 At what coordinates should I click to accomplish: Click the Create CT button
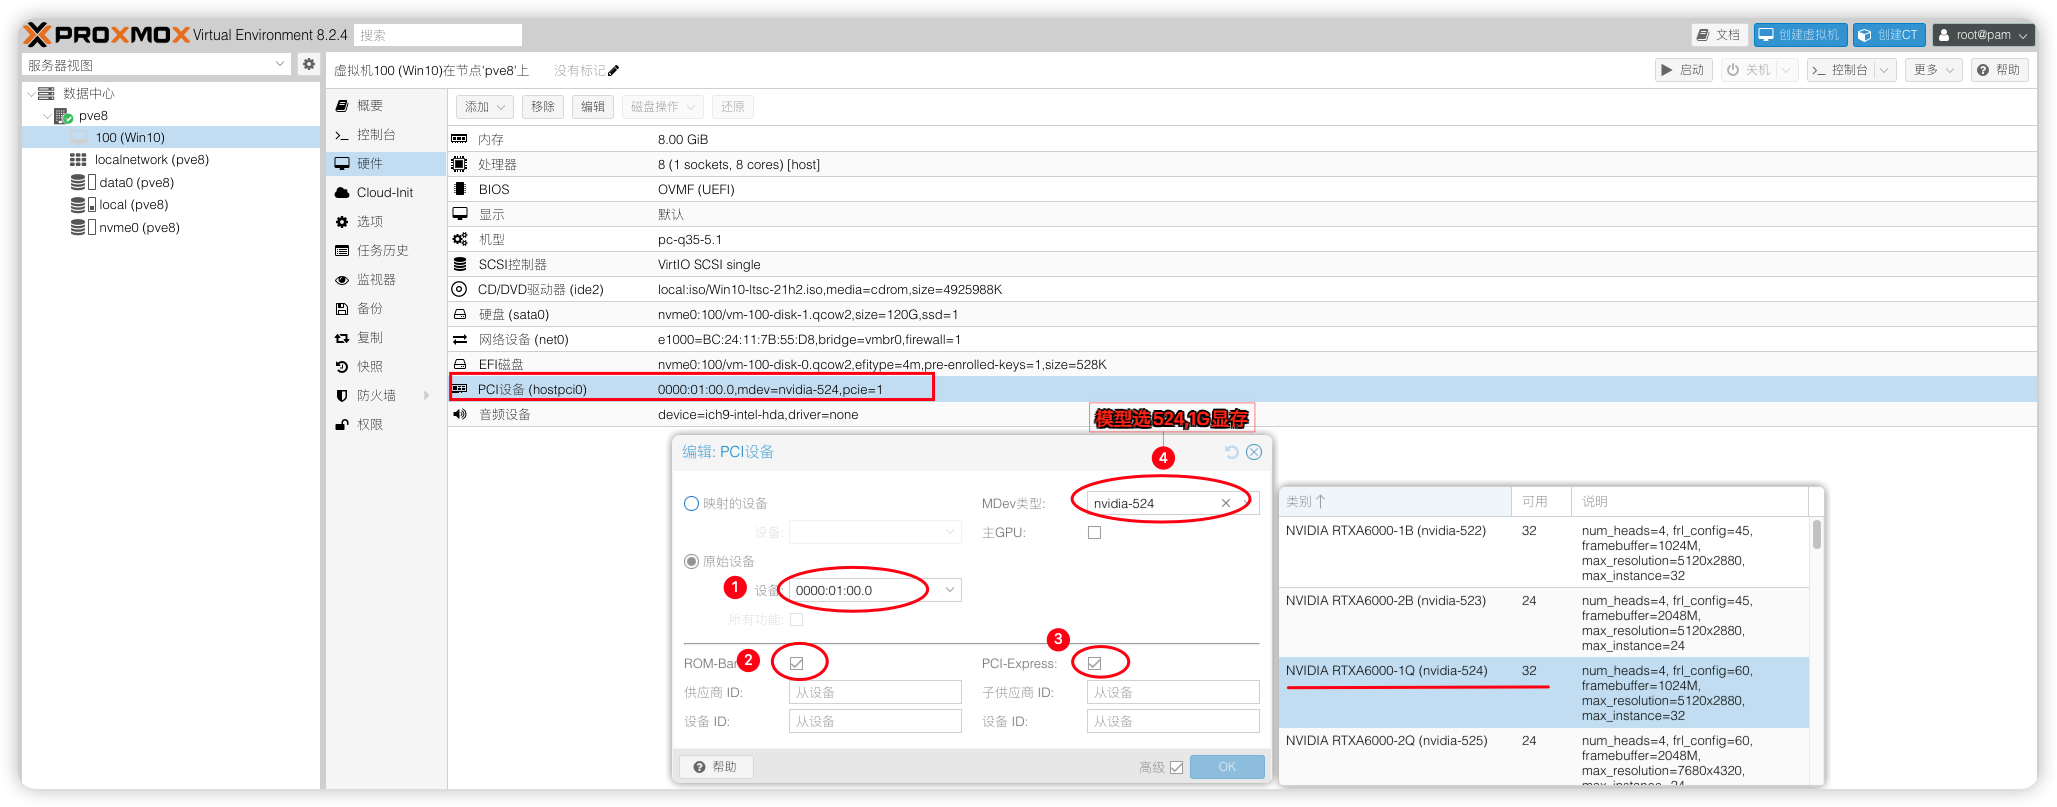[x=1889, y=34]
